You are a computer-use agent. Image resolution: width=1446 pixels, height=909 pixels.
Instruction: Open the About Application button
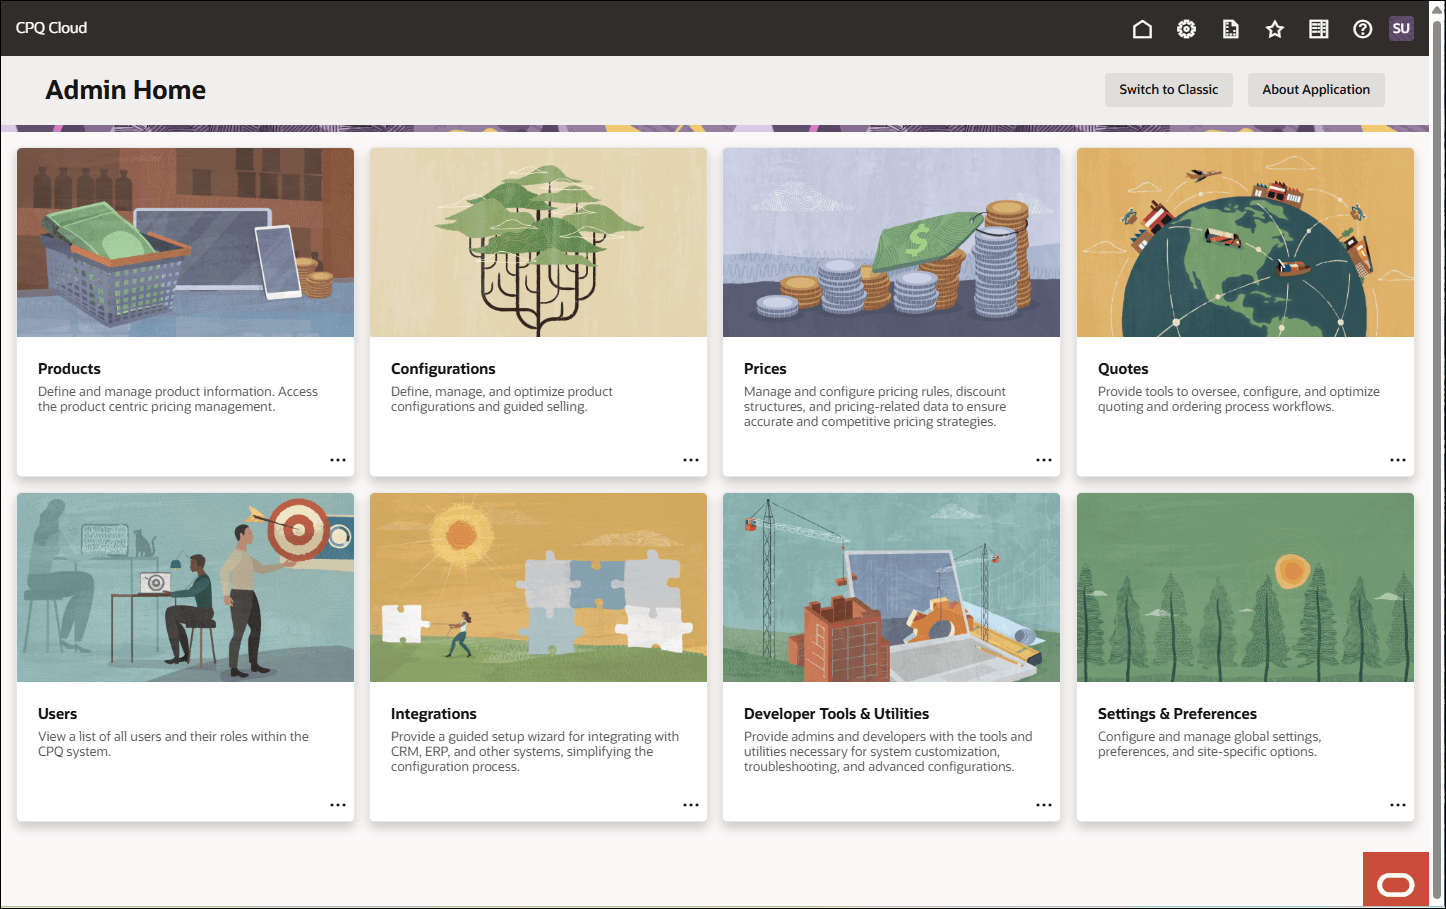pos(1316,89)
